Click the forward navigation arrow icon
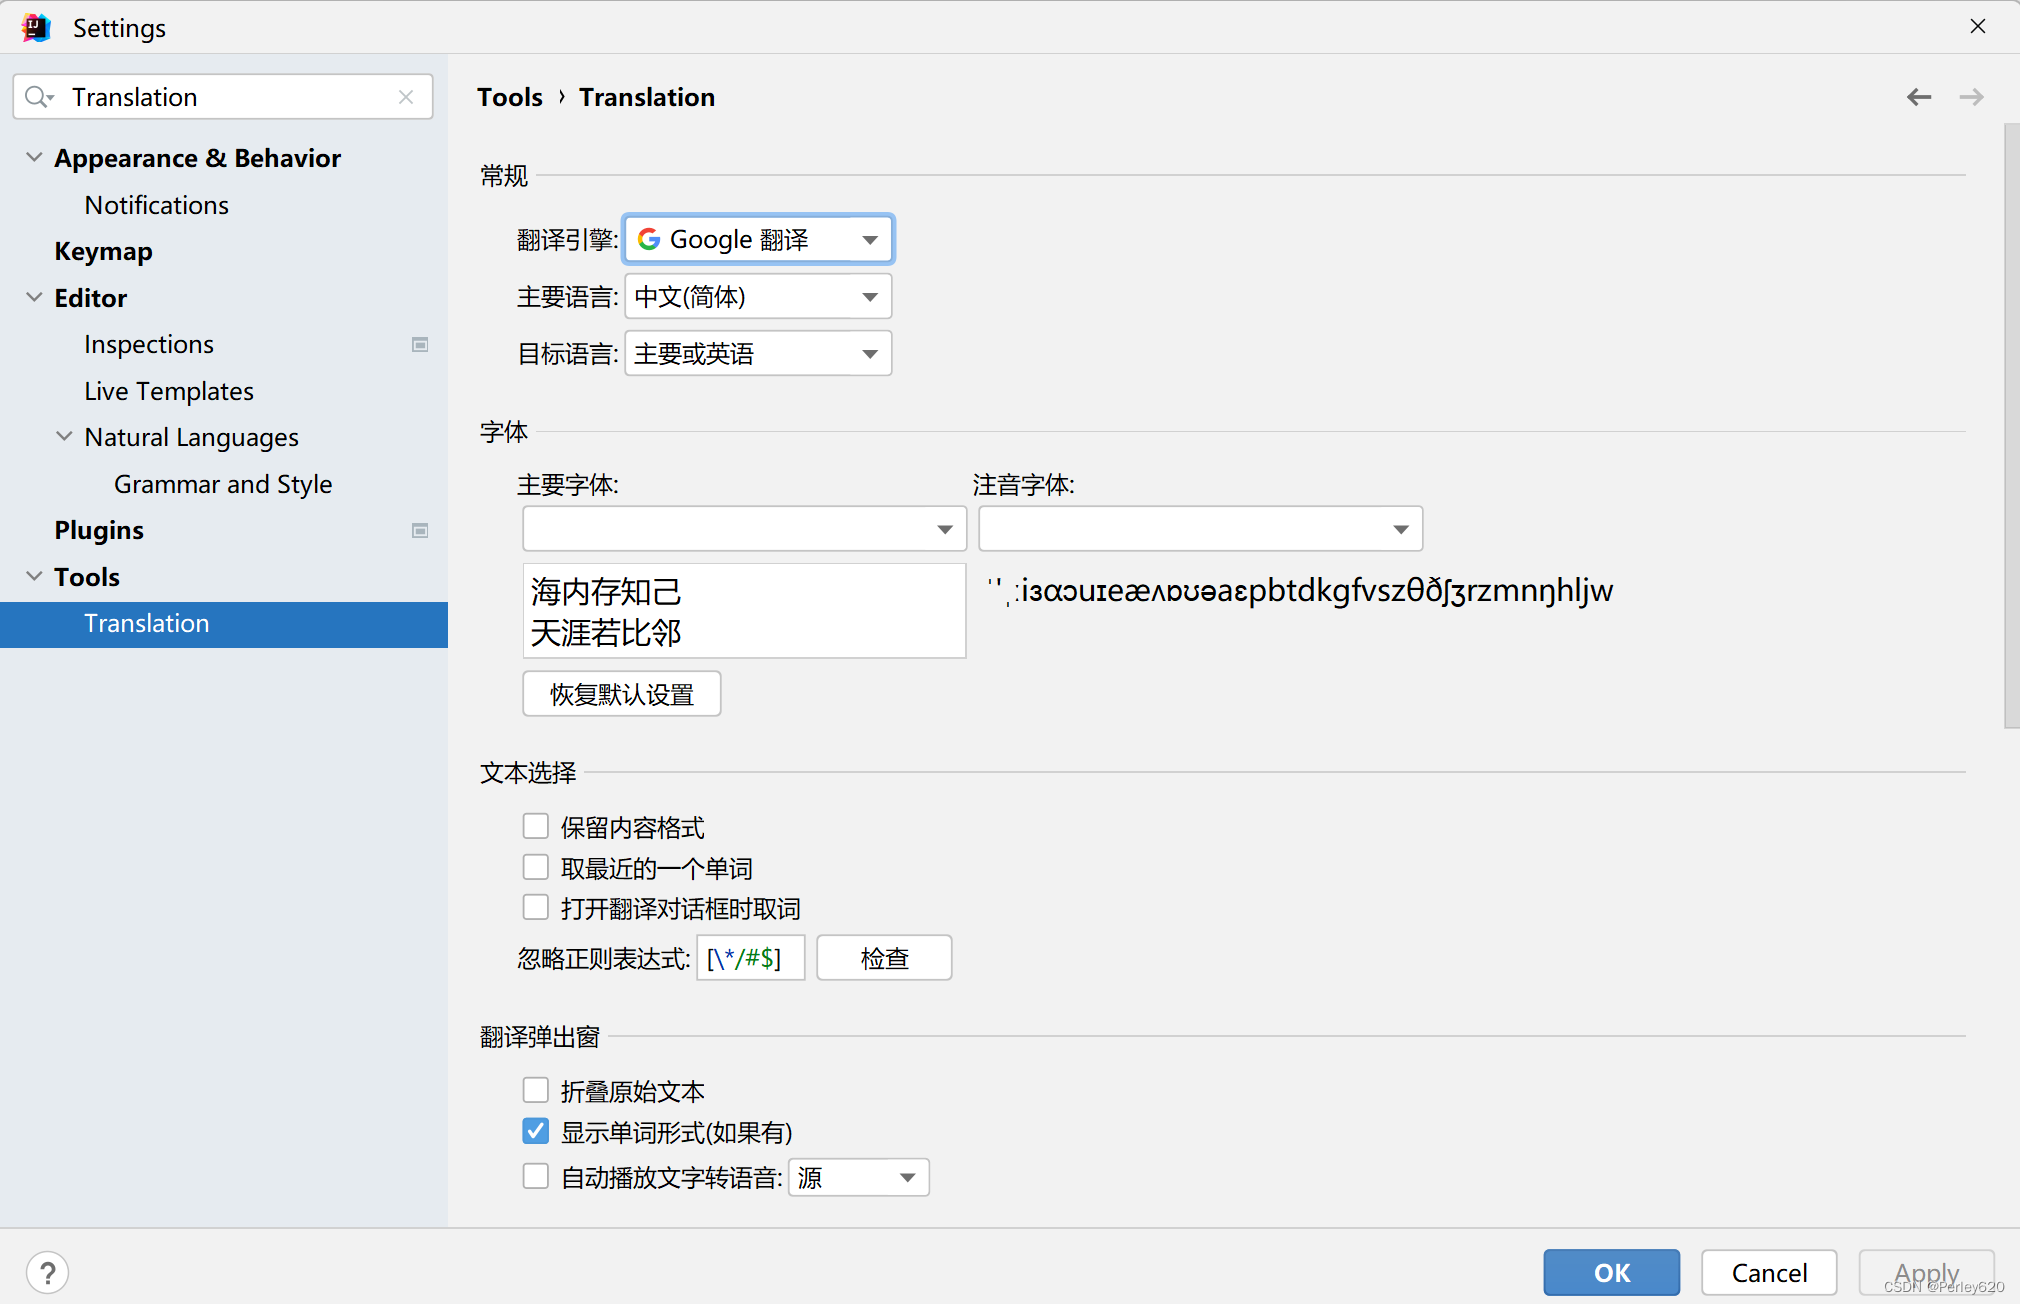 click(1971, 97)
